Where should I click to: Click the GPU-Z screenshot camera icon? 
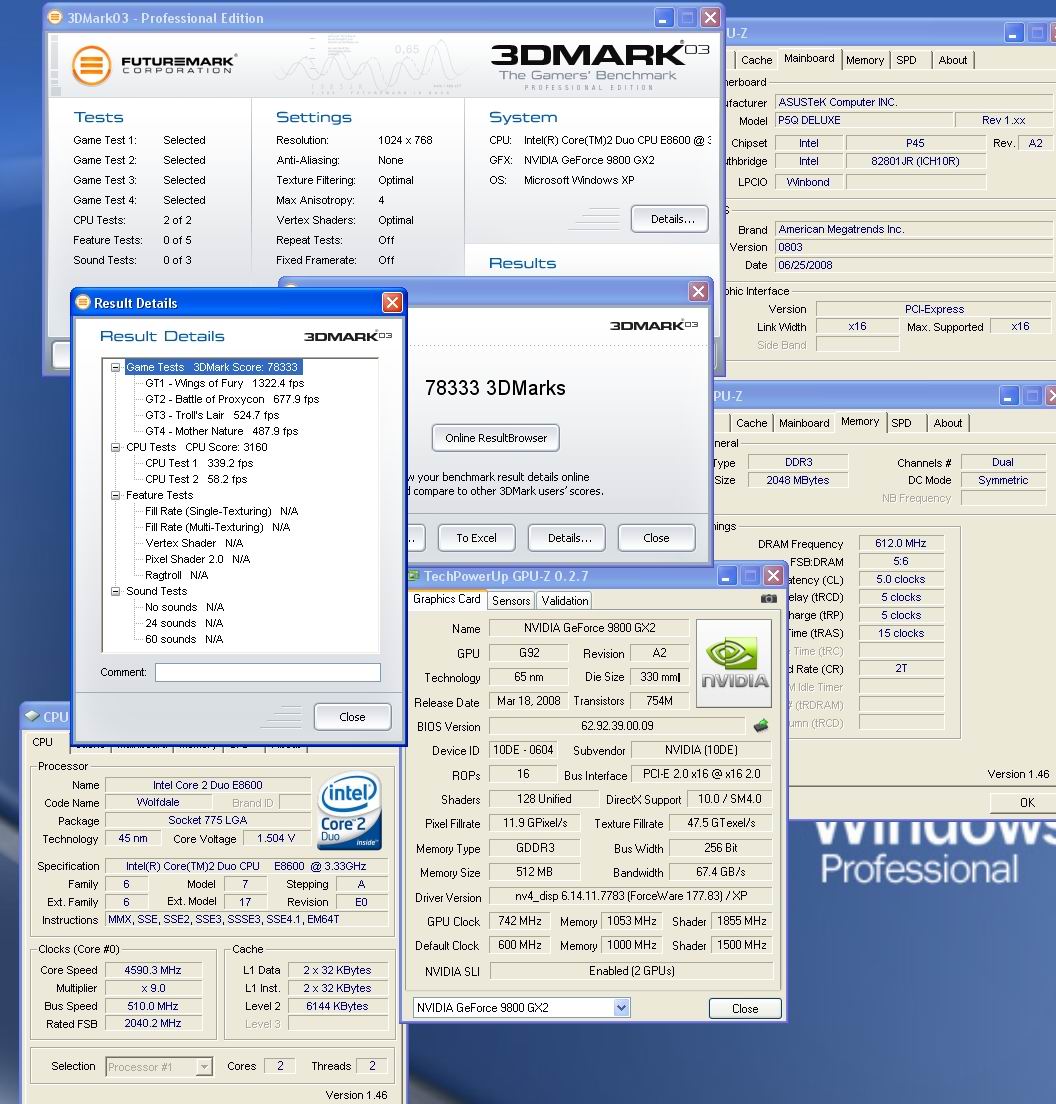pos(768,598)
